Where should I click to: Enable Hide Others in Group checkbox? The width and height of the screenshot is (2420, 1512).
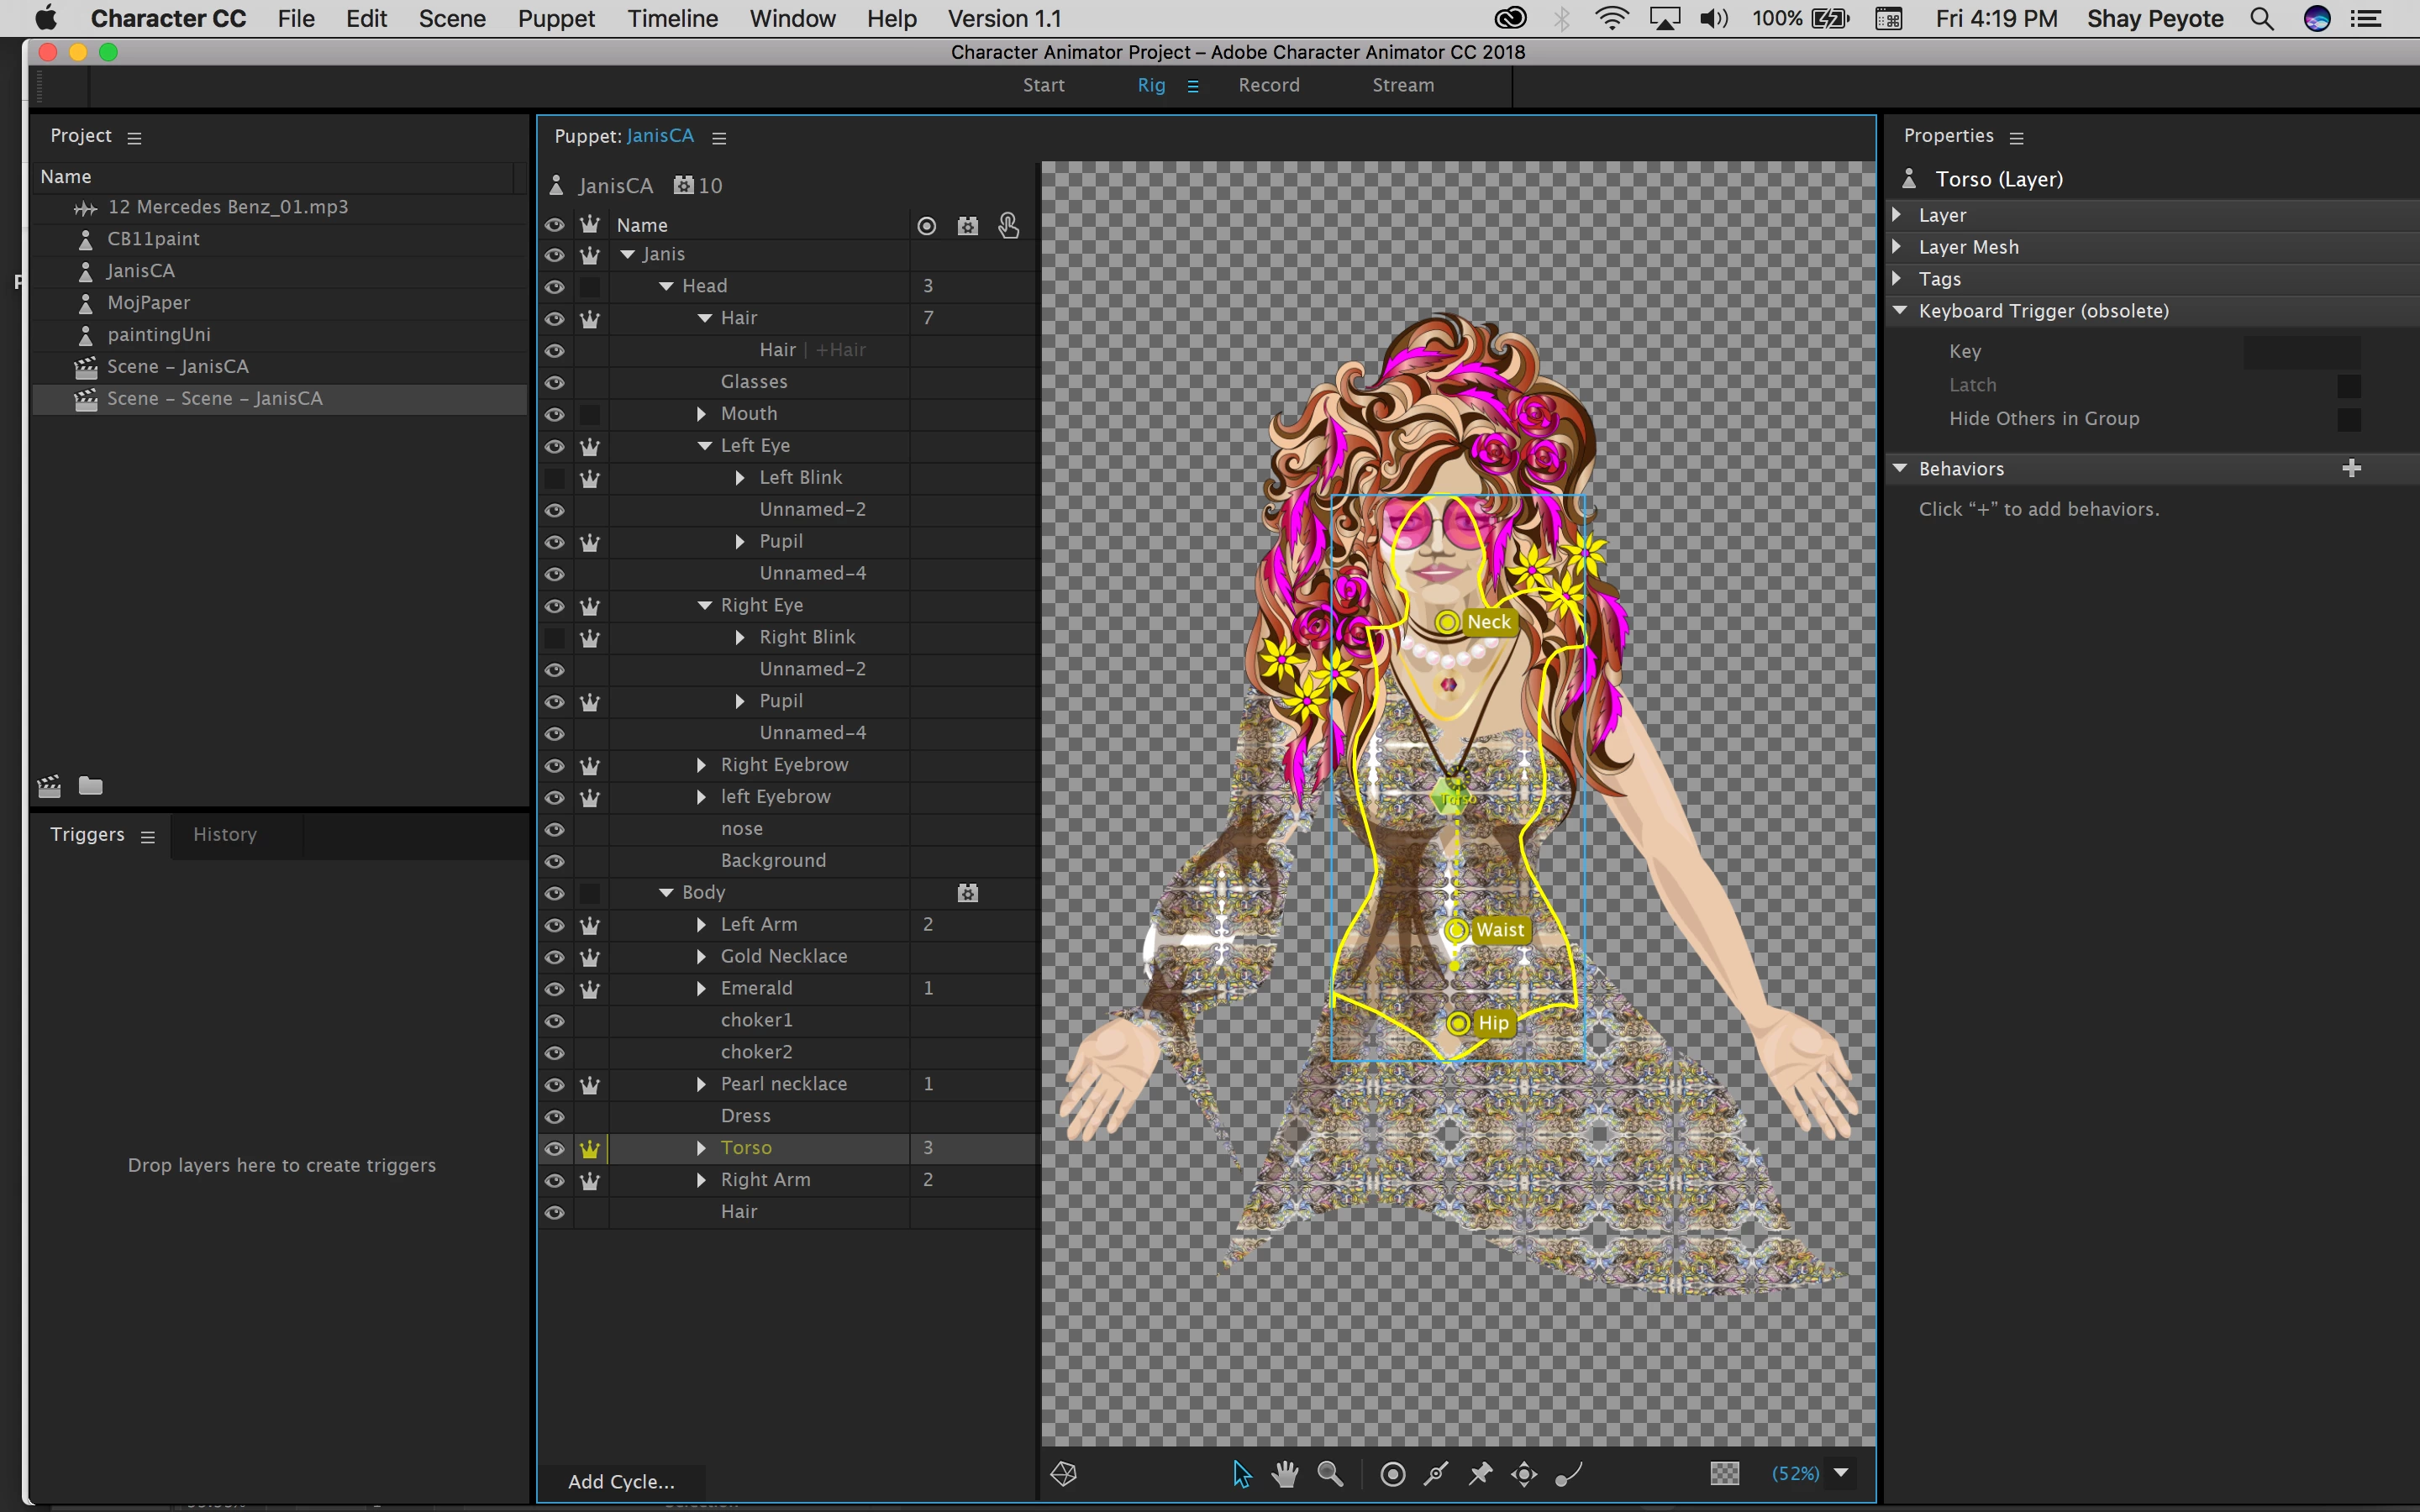click(x=2349, y=419)
